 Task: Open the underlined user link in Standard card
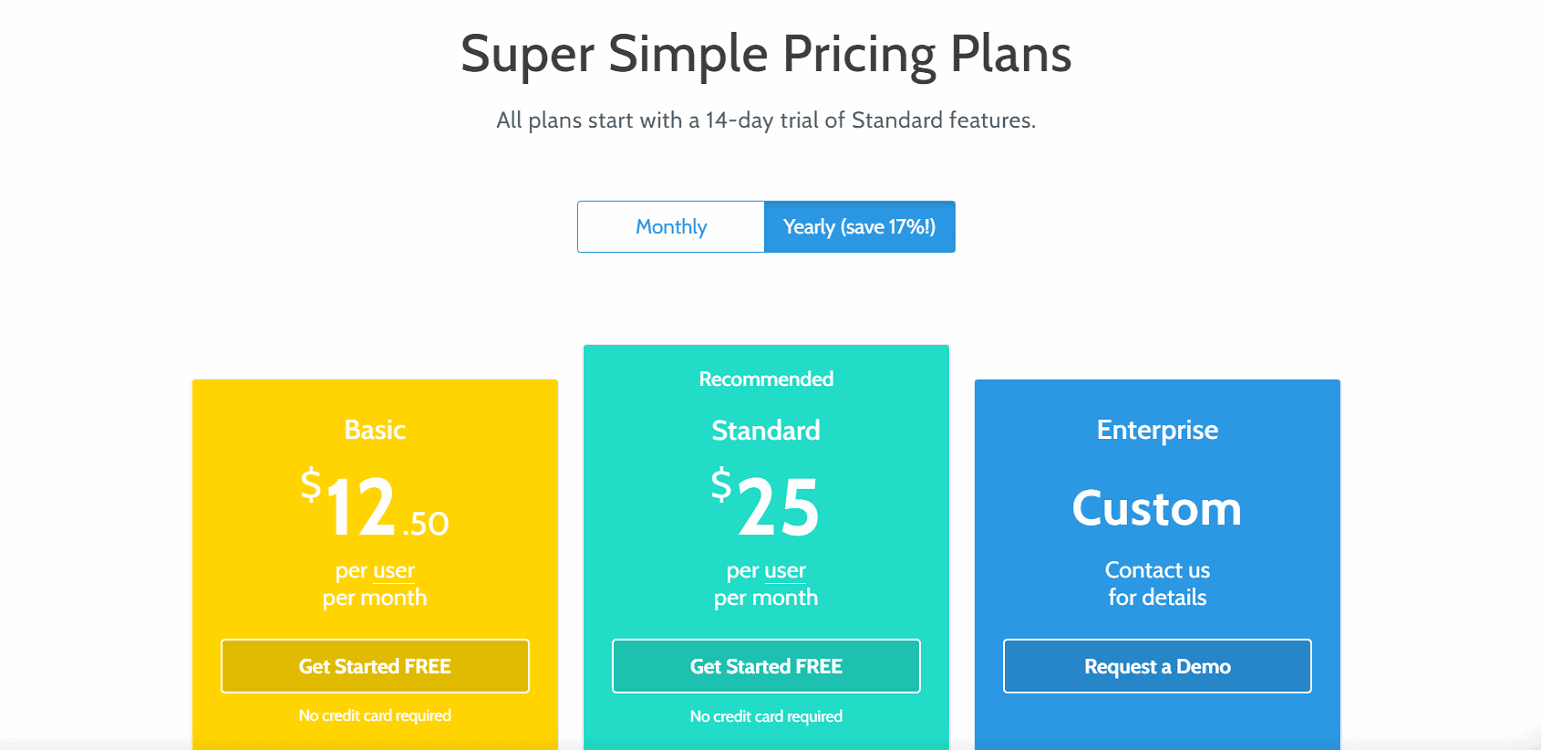tap(785, 571)
